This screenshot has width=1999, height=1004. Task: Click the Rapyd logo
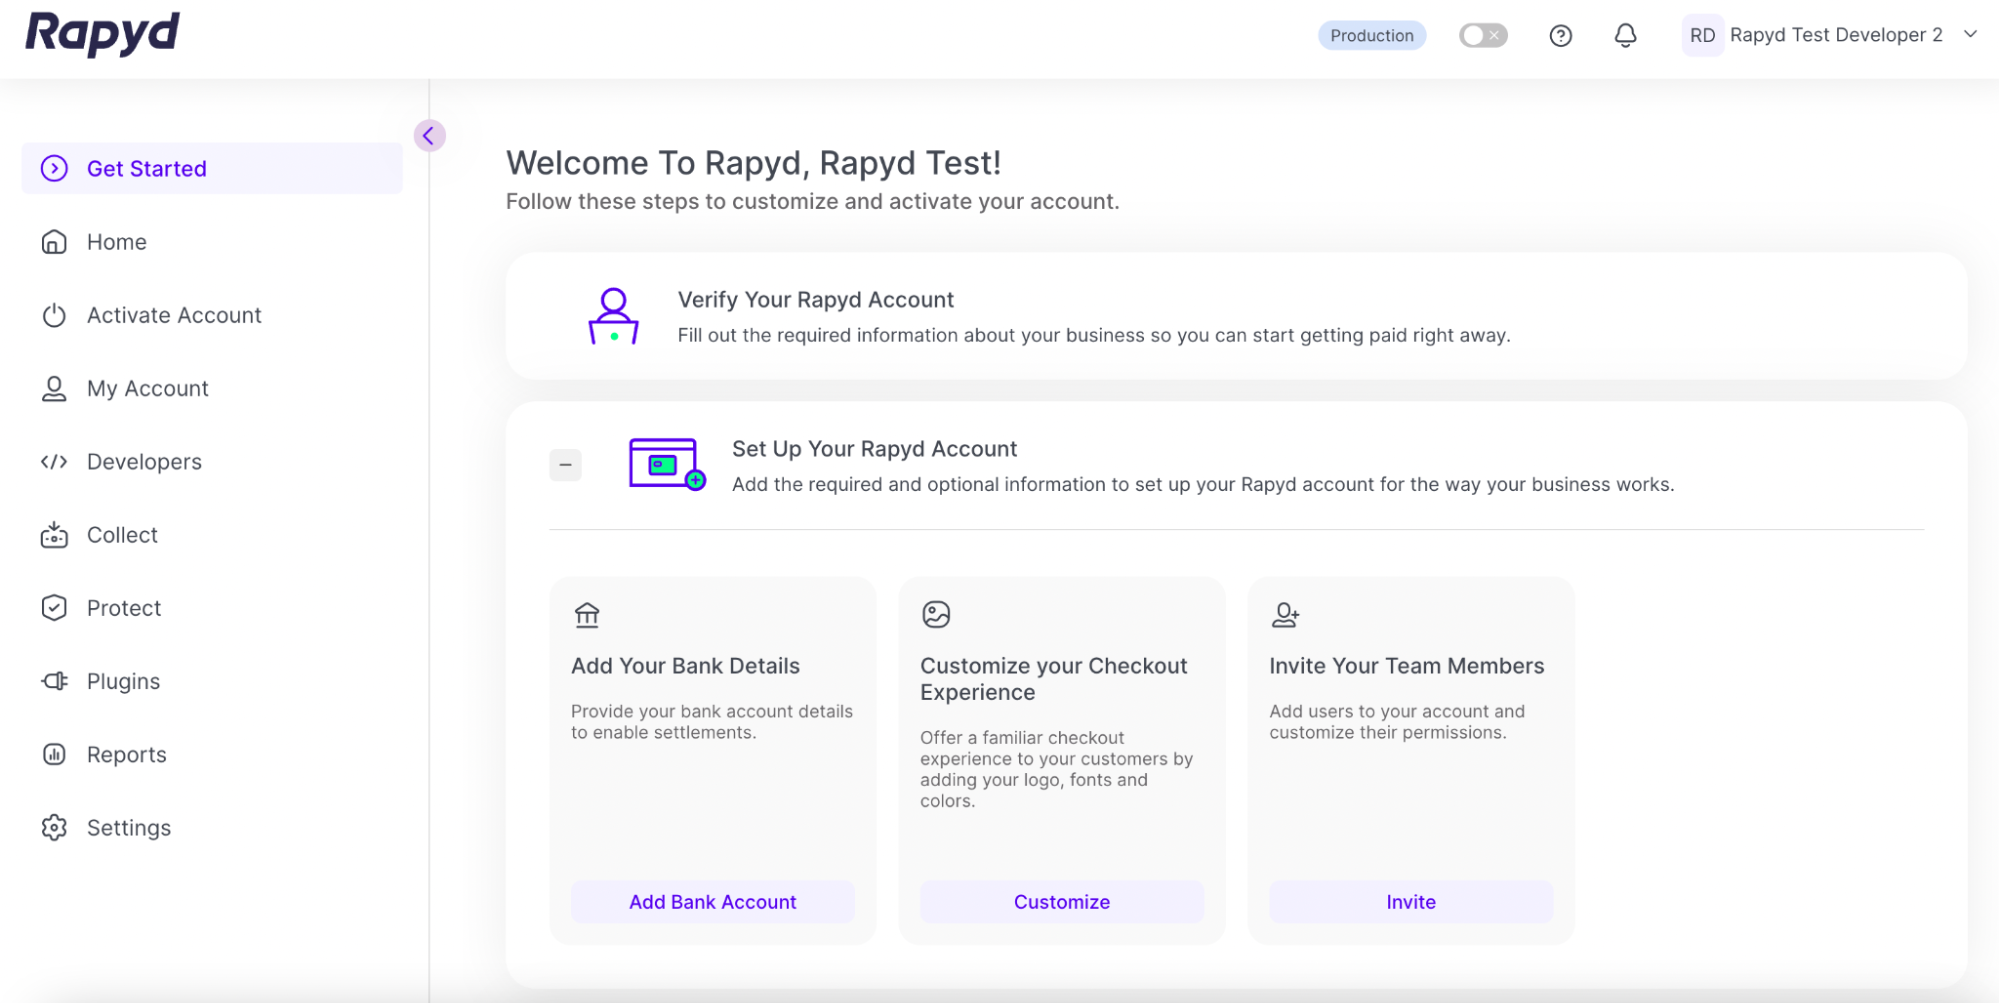pyautogui.click(x=102, y=34)
